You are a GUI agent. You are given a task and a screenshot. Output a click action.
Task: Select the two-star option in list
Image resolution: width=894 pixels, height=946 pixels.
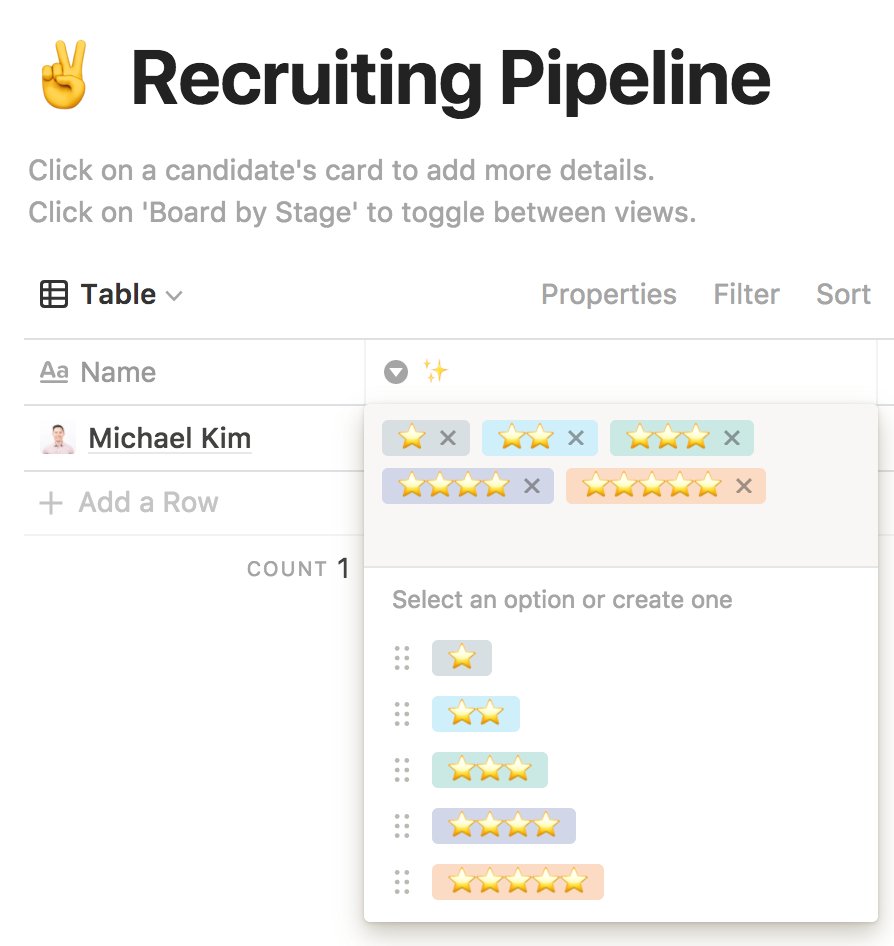(x=475, y=714)
